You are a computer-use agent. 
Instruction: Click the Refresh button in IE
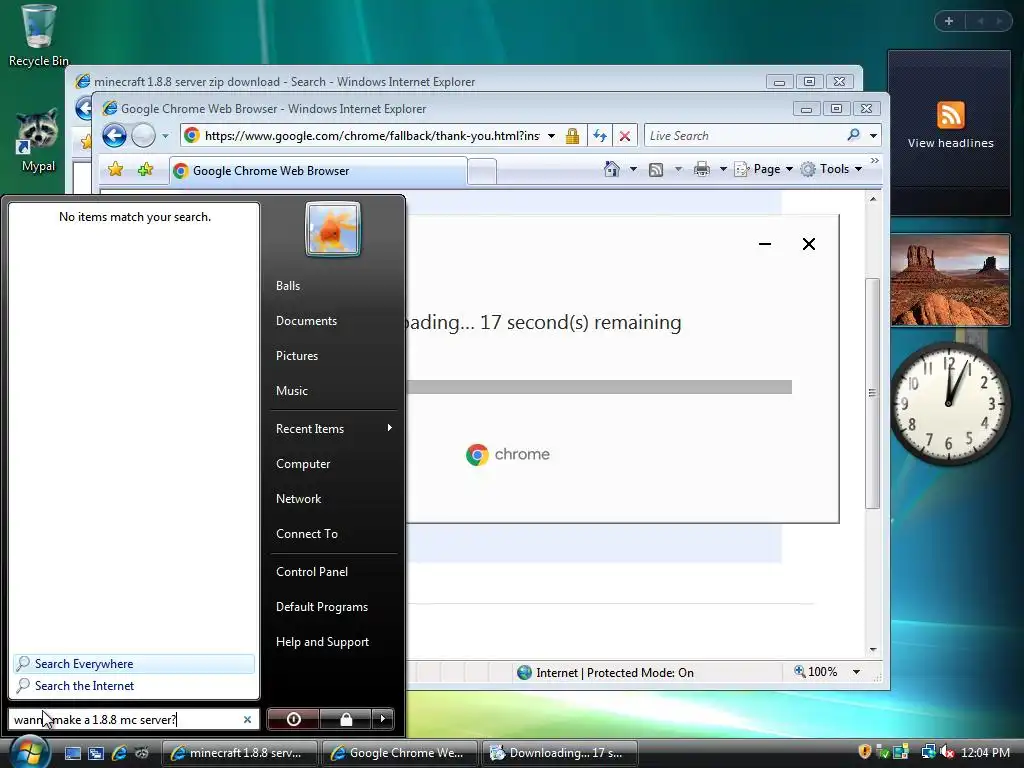coord(600,136)
